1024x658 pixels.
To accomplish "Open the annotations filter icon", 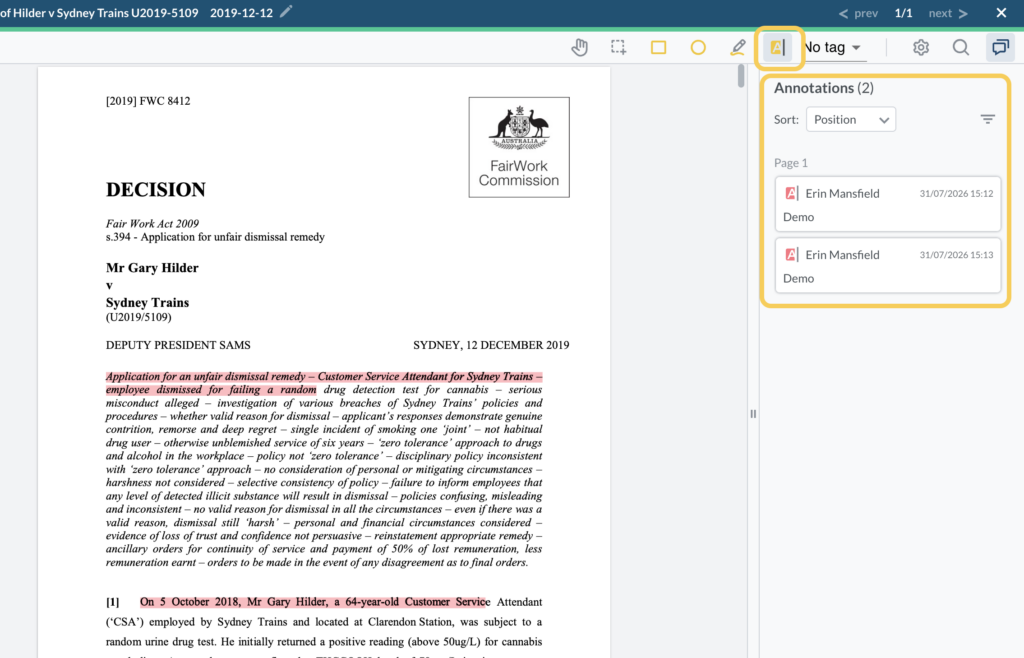I will click(987, 119).
